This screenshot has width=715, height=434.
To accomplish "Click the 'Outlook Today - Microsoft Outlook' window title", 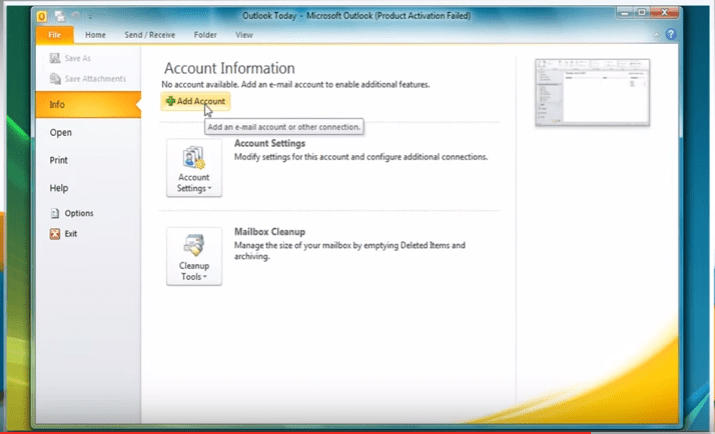I will 357,16.
